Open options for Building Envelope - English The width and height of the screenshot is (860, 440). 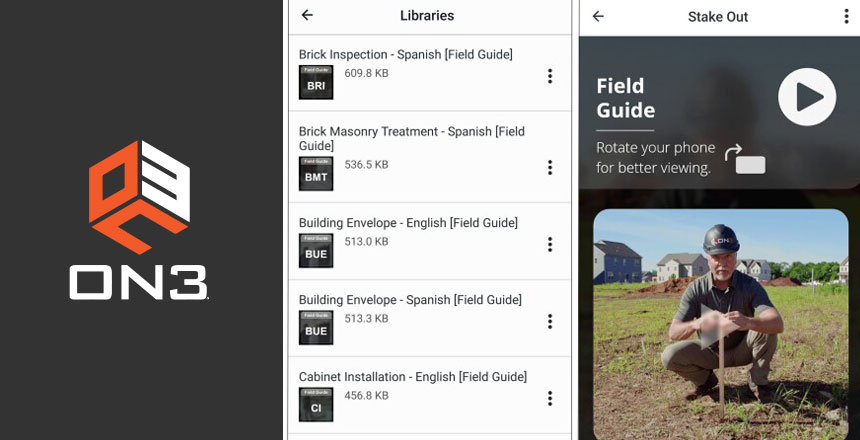pyautogui.click(x=550, y=244)
